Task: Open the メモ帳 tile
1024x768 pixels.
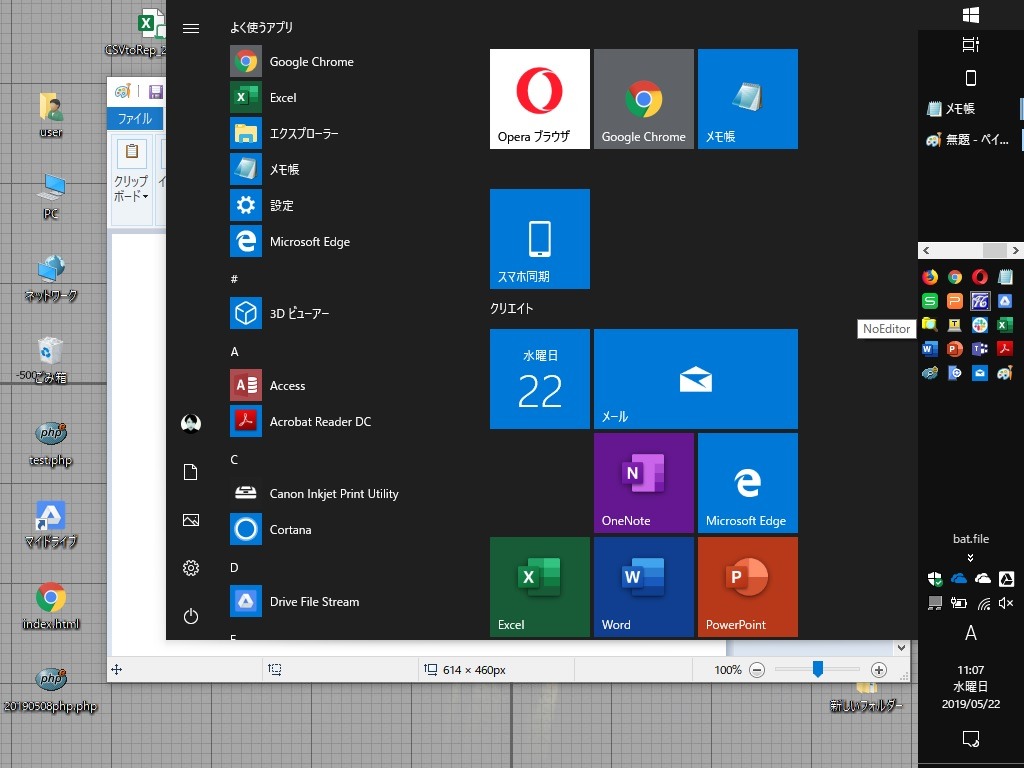Action: point(748,99)
